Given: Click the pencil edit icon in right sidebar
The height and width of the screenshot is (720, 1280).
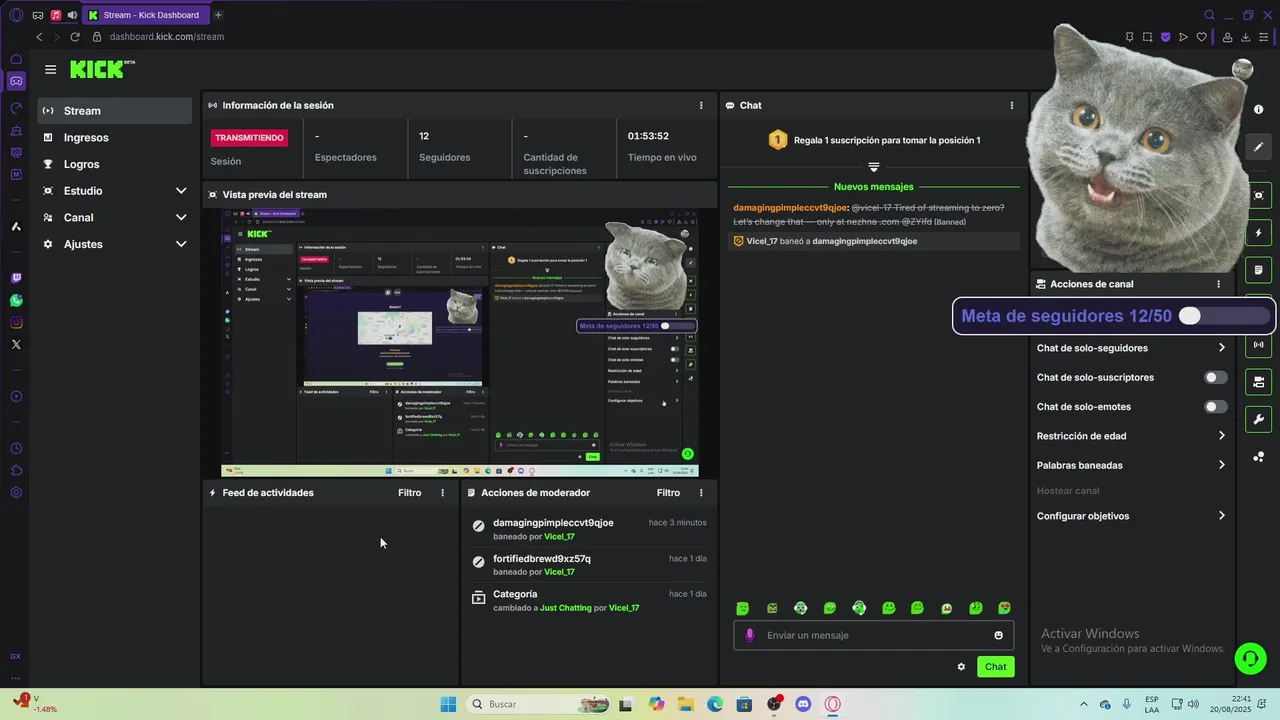Looking at the screenshot, I should (x=1259, y=146).
